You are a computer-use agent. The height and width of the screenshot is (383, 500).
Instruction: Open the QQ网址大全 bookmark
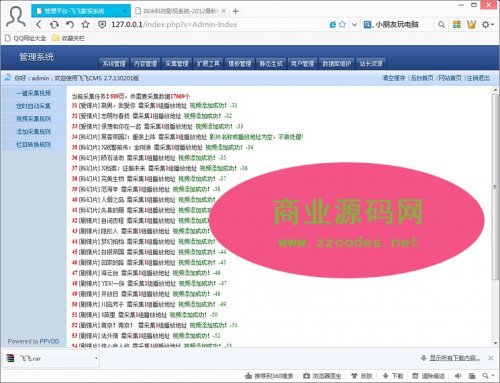point(26,38)
